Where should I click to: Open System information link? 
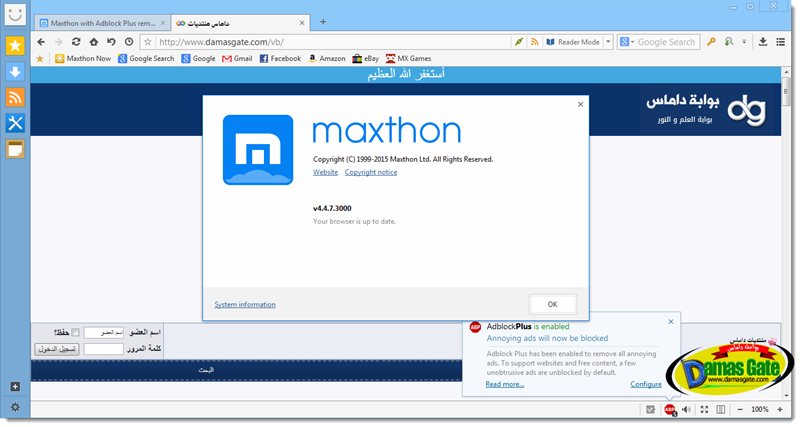245,305
